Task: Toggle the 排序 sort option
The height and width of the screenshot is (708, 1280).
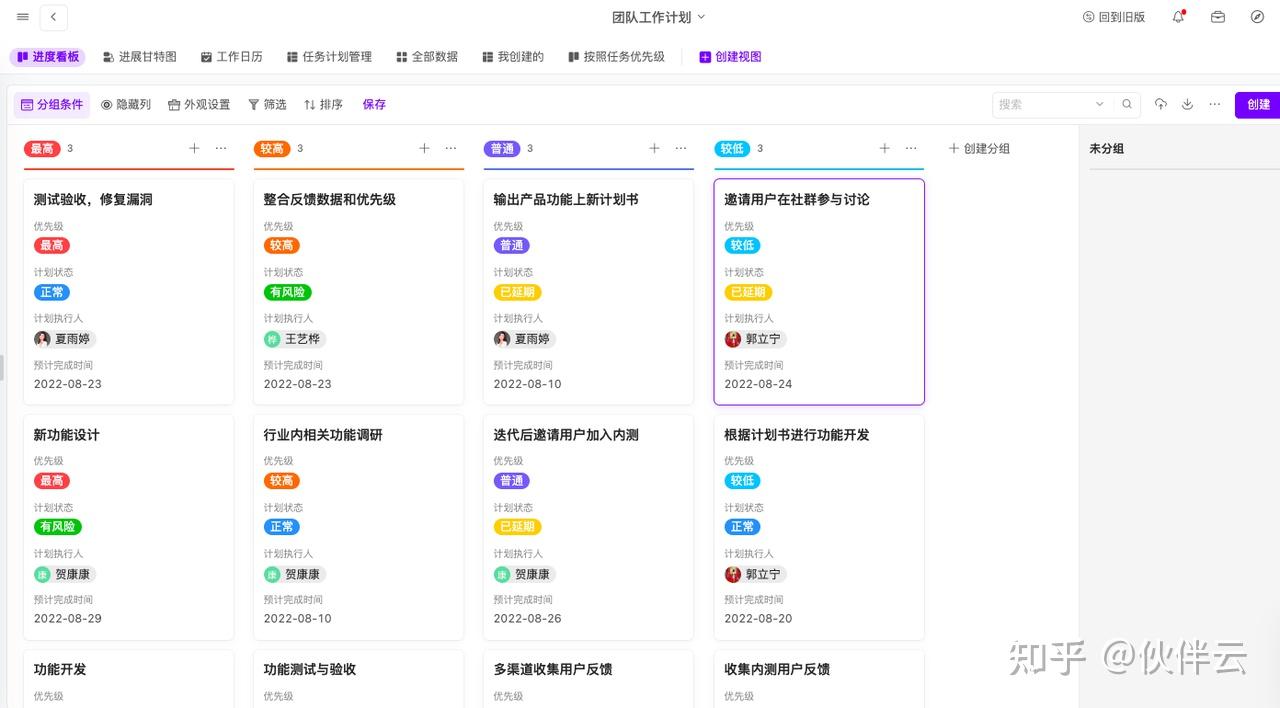Action: (323, 104)
